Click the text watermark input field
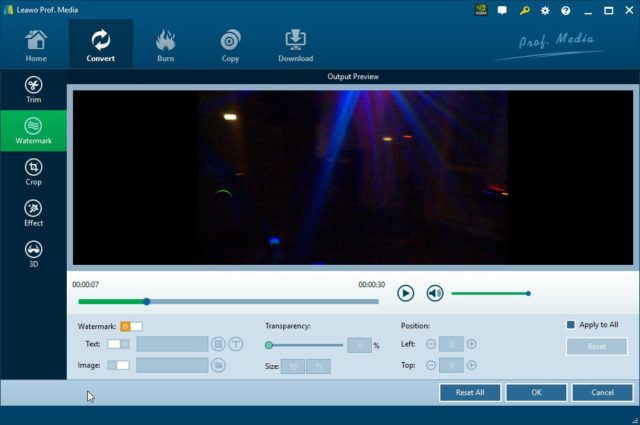The width and height of the screenshot is (640, 425). click(x=172, y=344)
